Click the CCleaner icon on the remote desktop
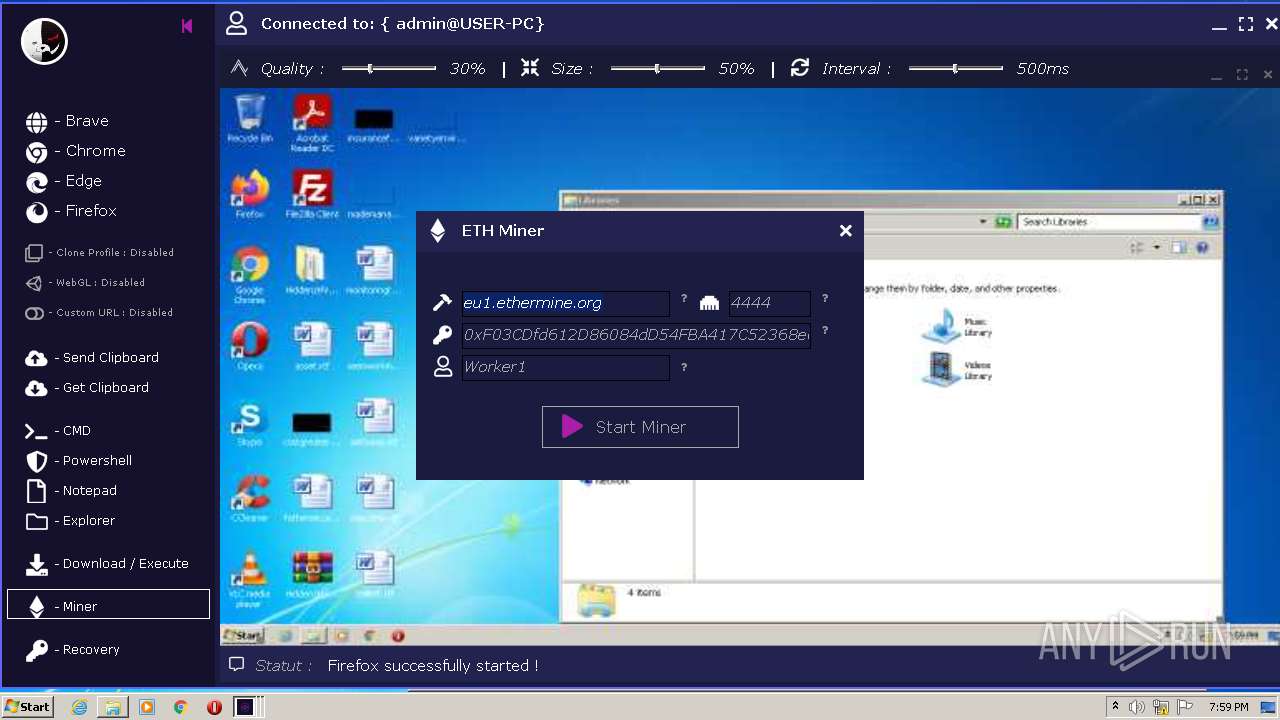Image resolution: width=1280 pixels, height=720 pixels. point(250,499)
